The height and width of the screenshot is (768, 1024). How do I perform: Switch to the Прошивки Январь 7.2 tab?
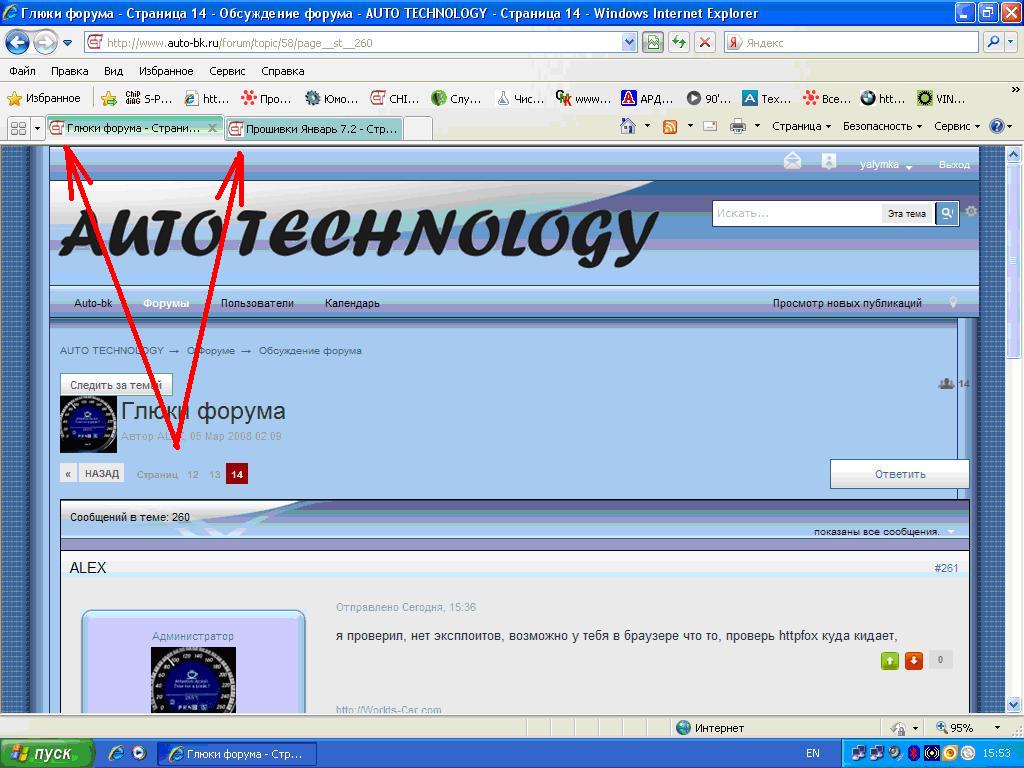(314, 129)
